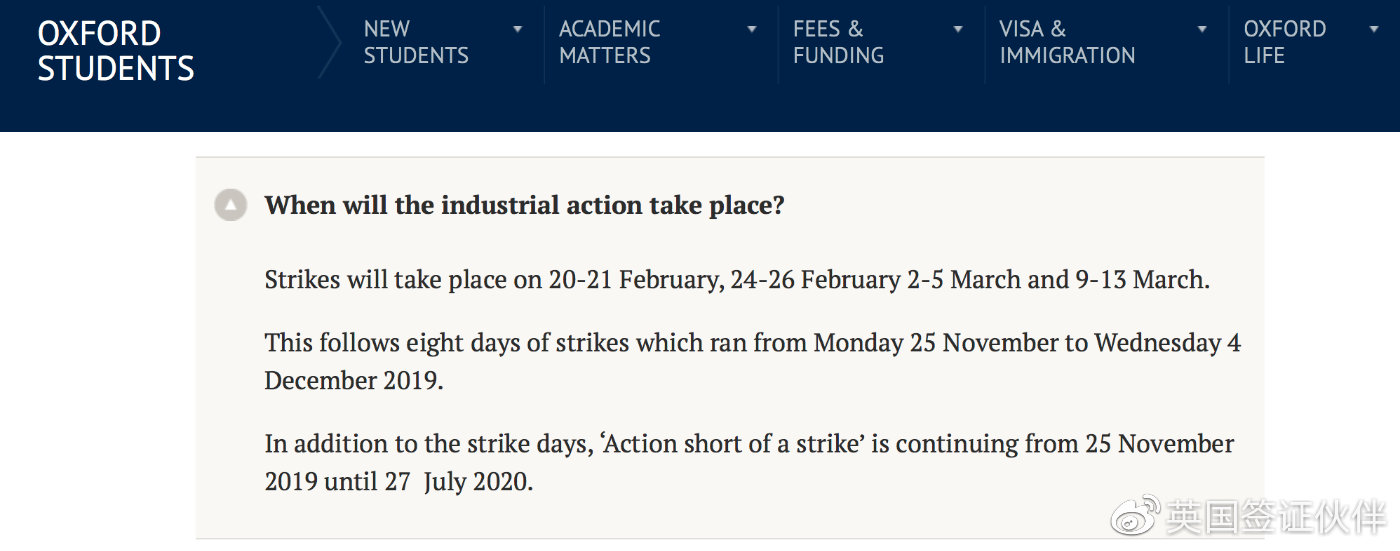Expand the Academic Matters dropdown arrow

[x=752, y=29]
